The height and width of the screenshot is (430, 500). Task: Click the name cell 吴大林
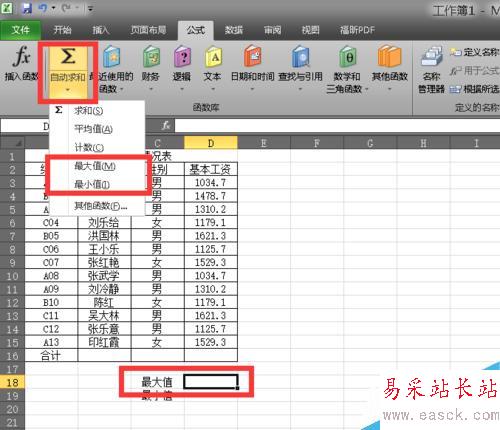(104, 315)
